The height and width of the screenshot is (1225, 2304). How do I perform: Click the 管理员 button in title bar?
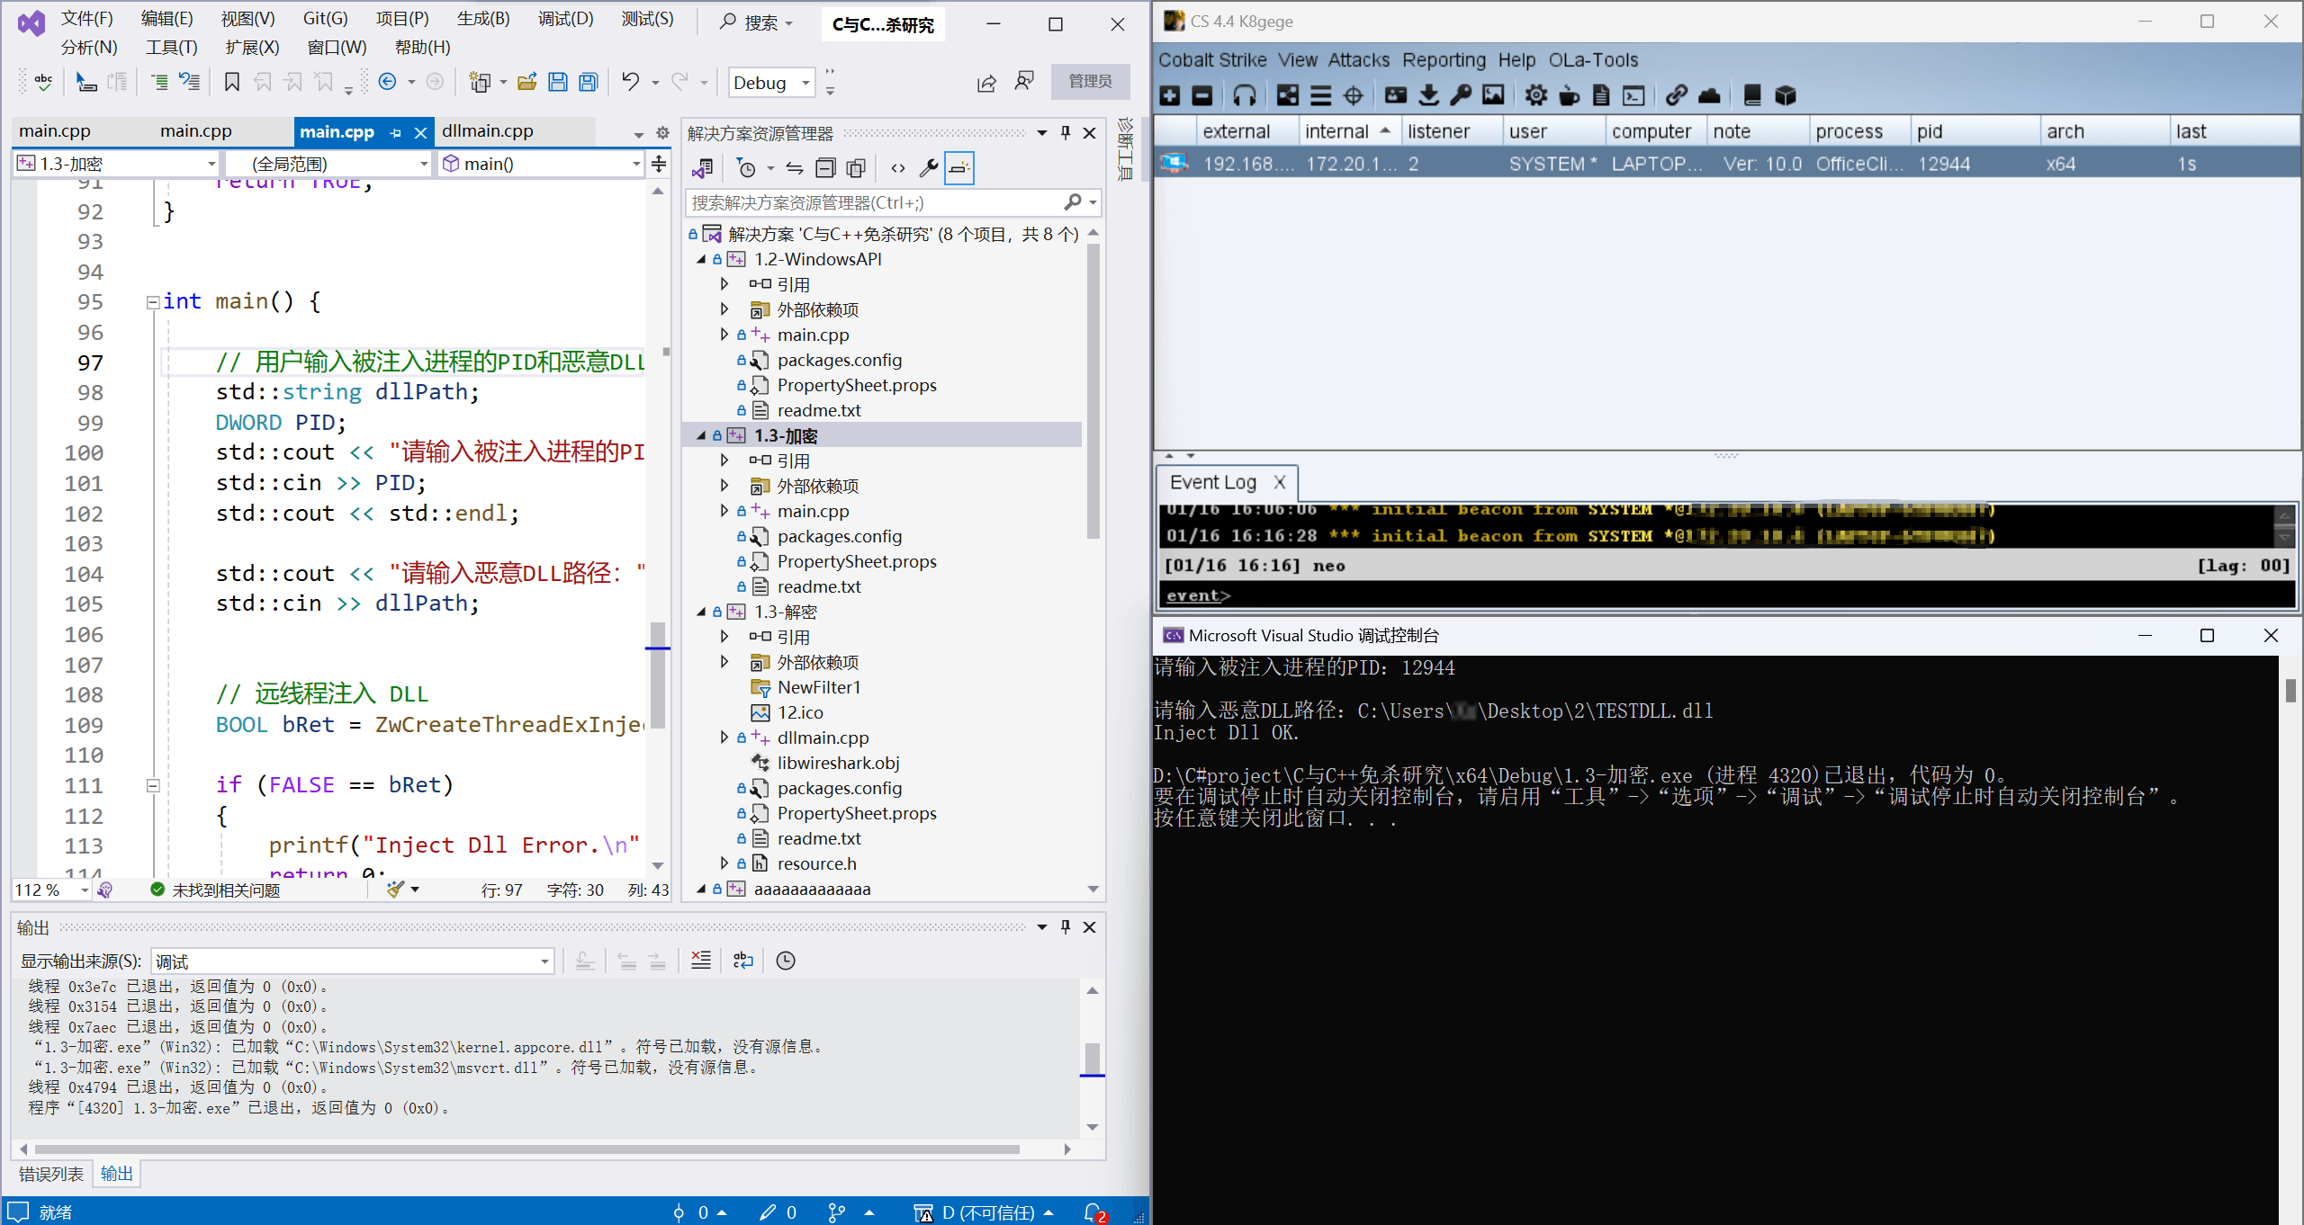point(1090,82)
